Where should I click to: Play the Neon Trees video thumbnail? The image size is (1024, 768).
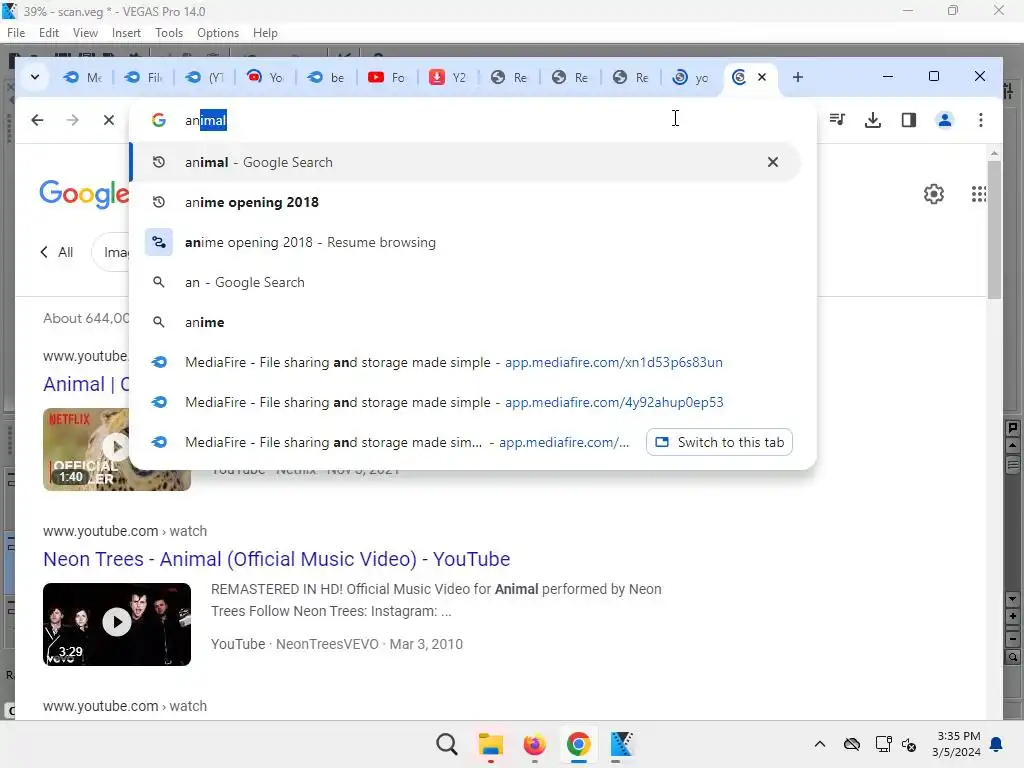[x=117, y=624]
